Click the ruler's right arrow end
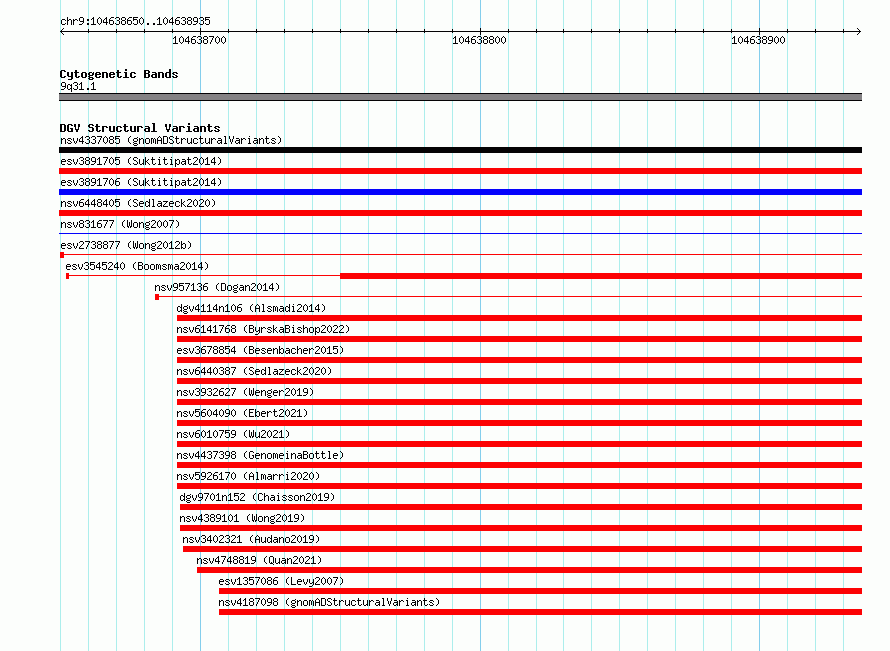The height and width of the screenshot is (651, 890). click(x=859, y=31)
